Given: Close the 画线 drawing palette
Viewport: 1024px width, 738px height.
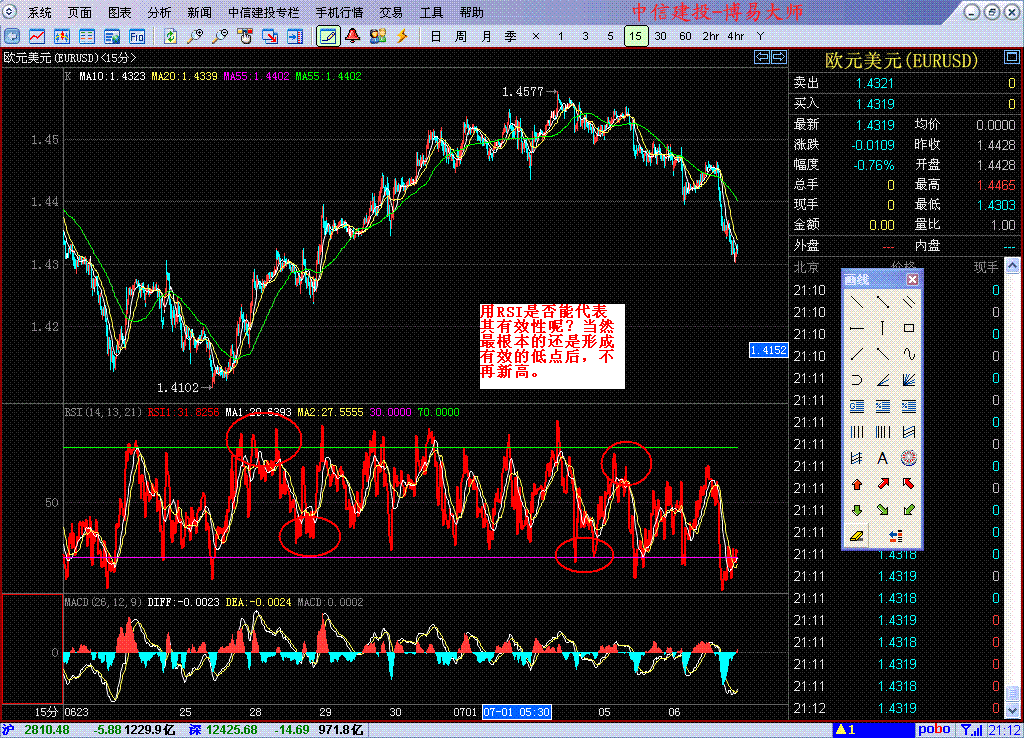Looking at the screenshot, I should tap(912, 280).
